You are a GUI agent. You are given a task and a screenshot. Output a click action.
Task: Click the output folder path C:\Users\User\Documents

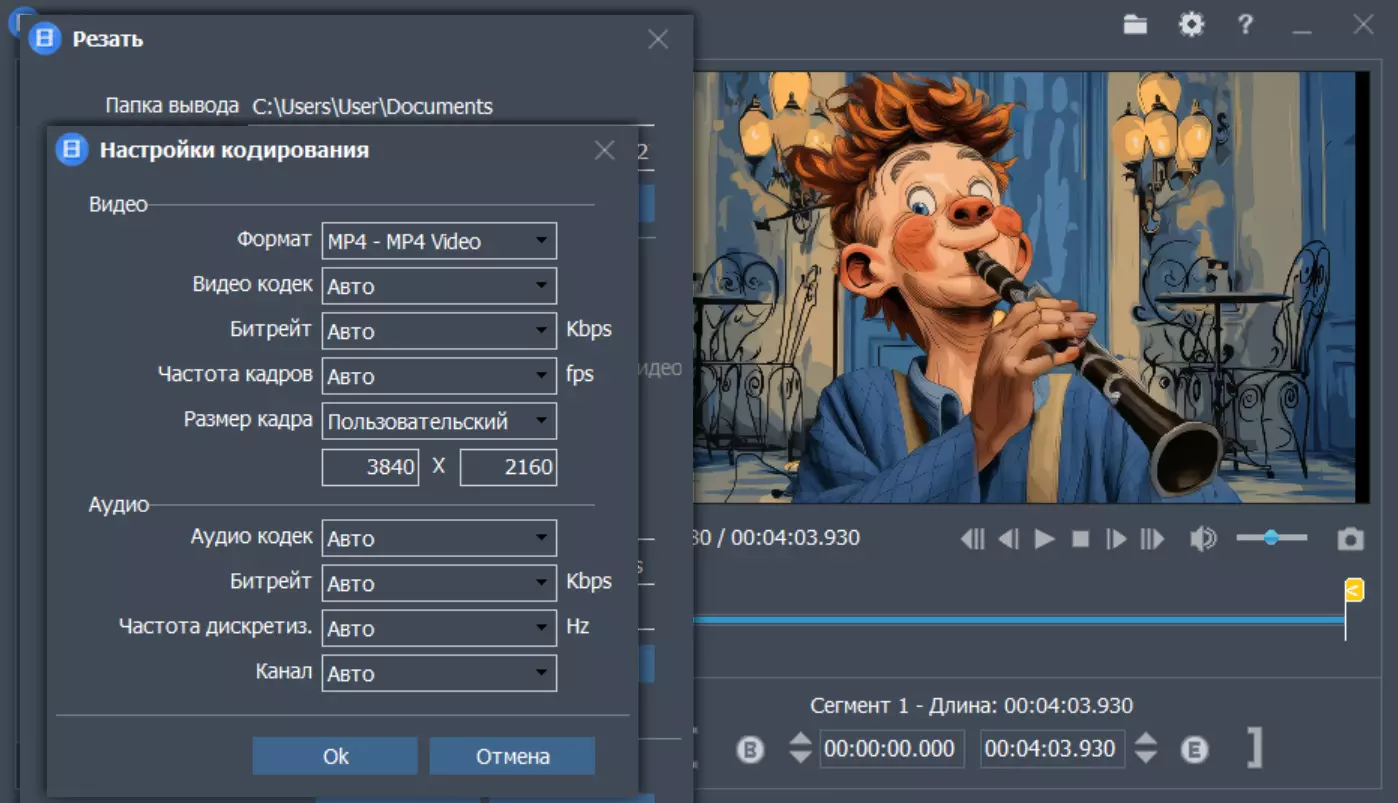tap(373, 106)
